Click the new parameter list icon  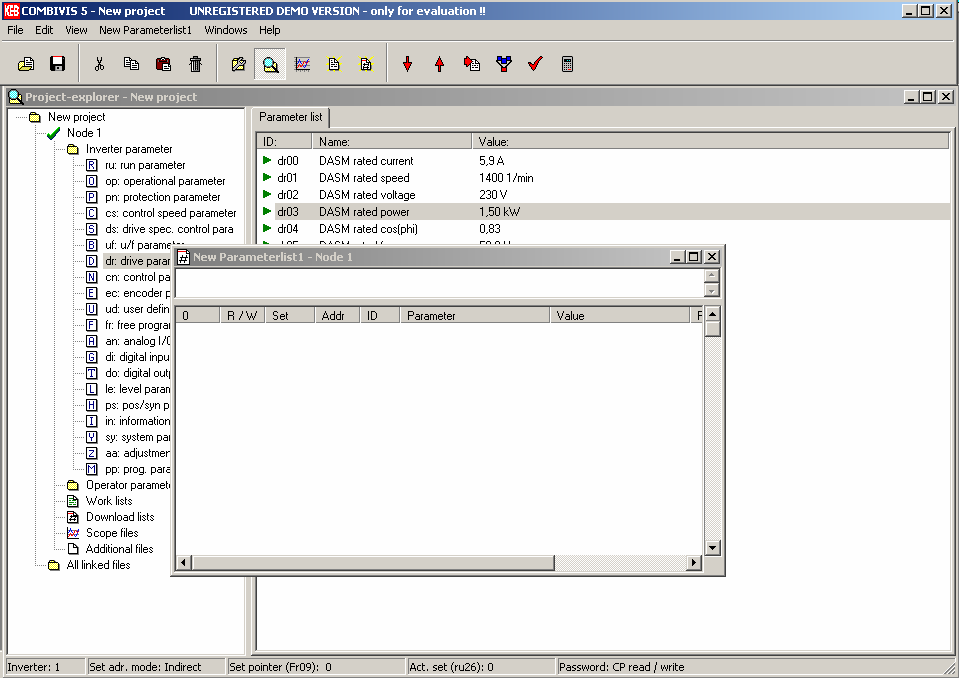[x=334, y=64]
